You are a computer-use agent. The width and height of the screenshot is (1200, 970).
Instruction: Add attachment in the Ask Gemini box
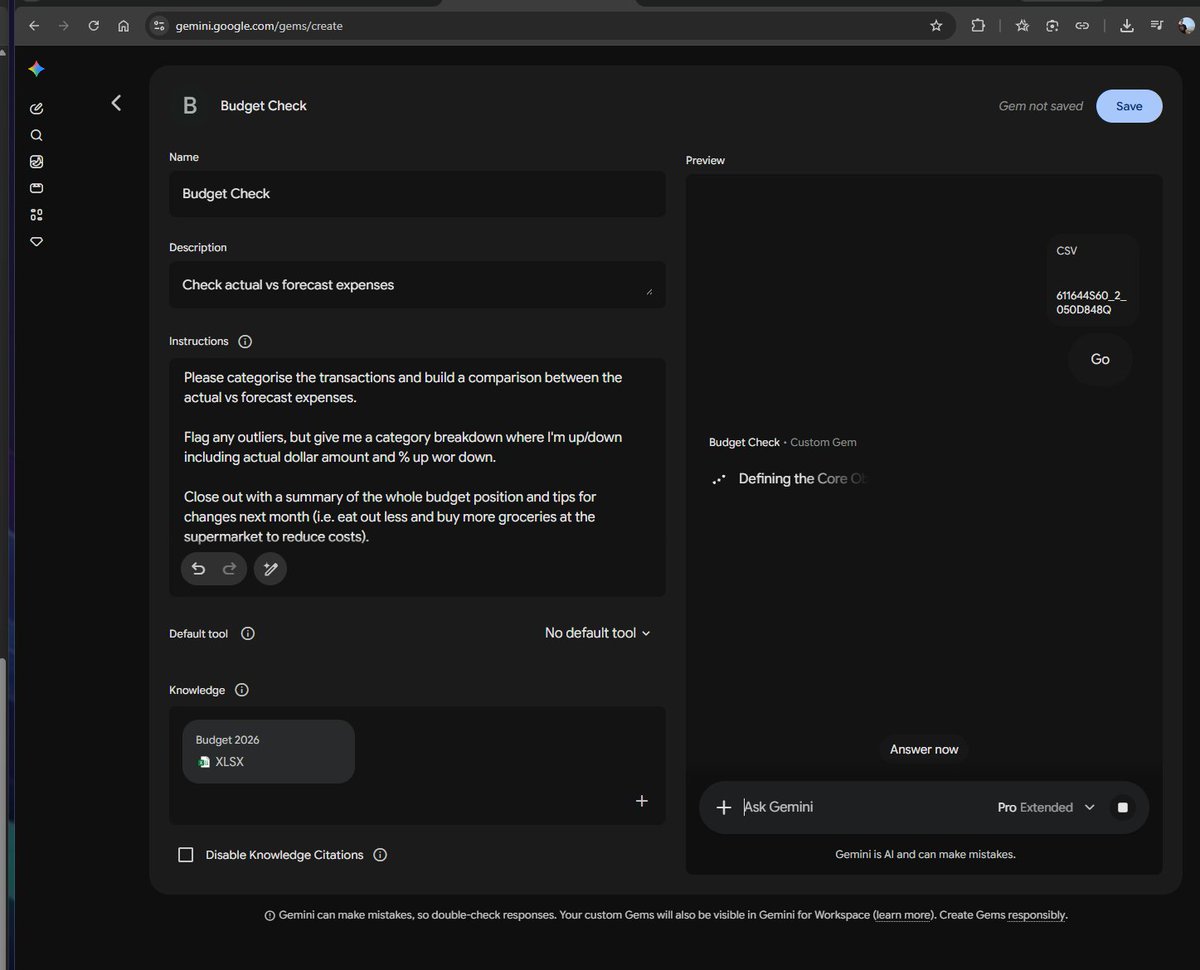[x=724, y=807]
